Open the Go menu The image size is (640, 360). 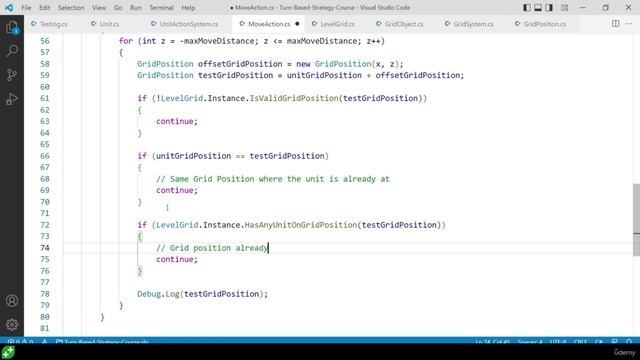pos(118,8)
